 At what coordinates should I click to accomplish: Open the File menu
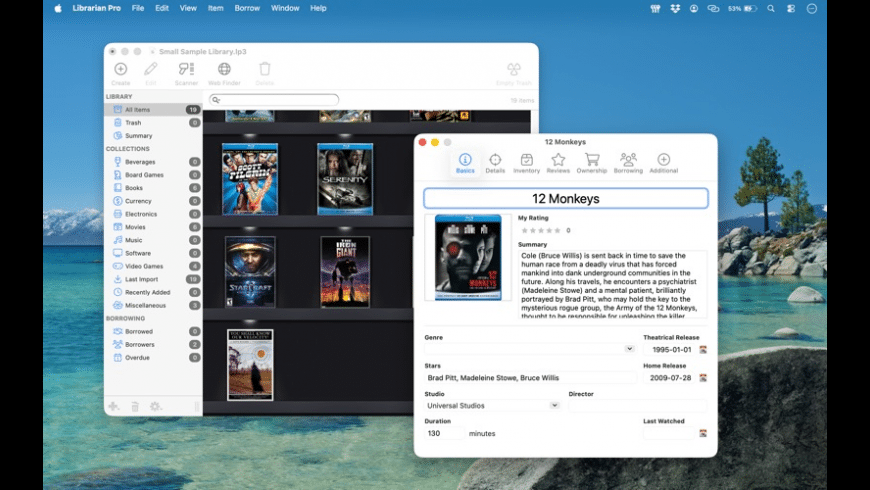click(x=138, y=8)
